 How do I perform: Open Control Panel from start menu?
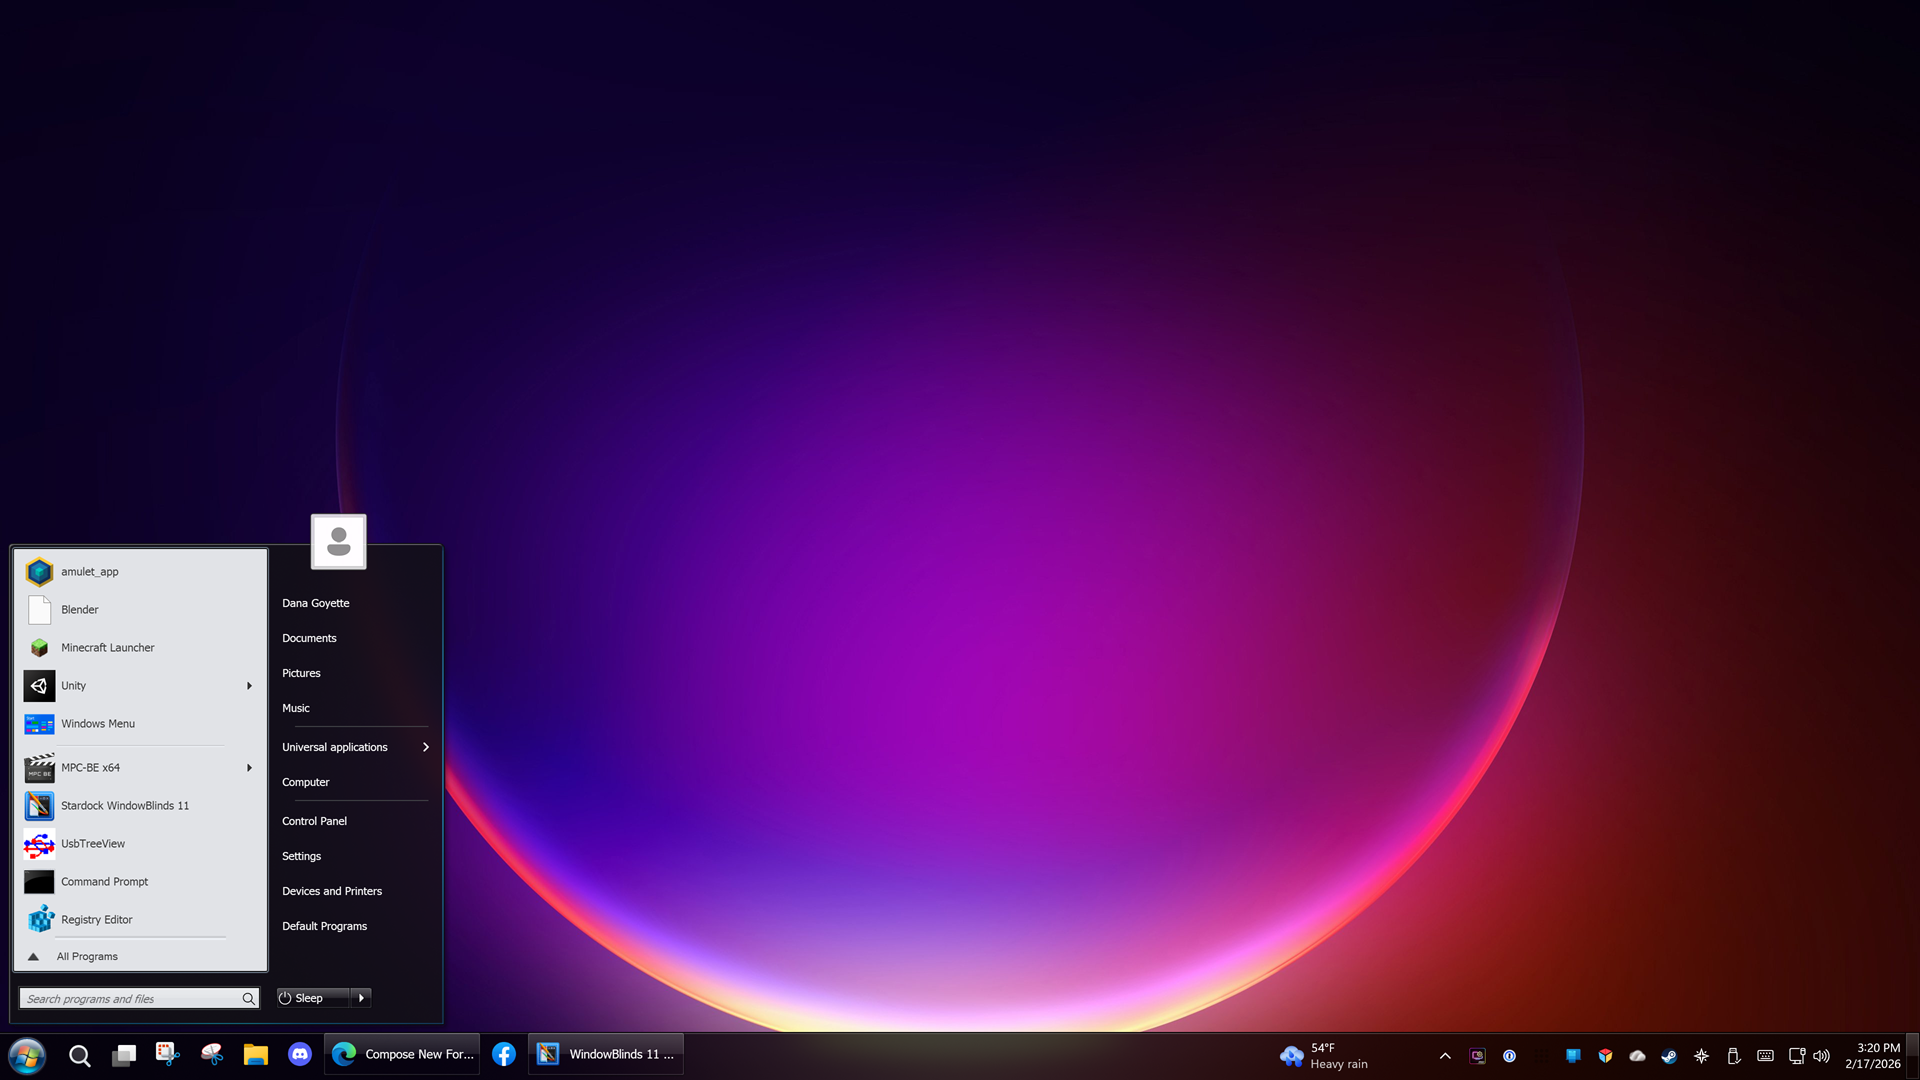tap(314, 821)
